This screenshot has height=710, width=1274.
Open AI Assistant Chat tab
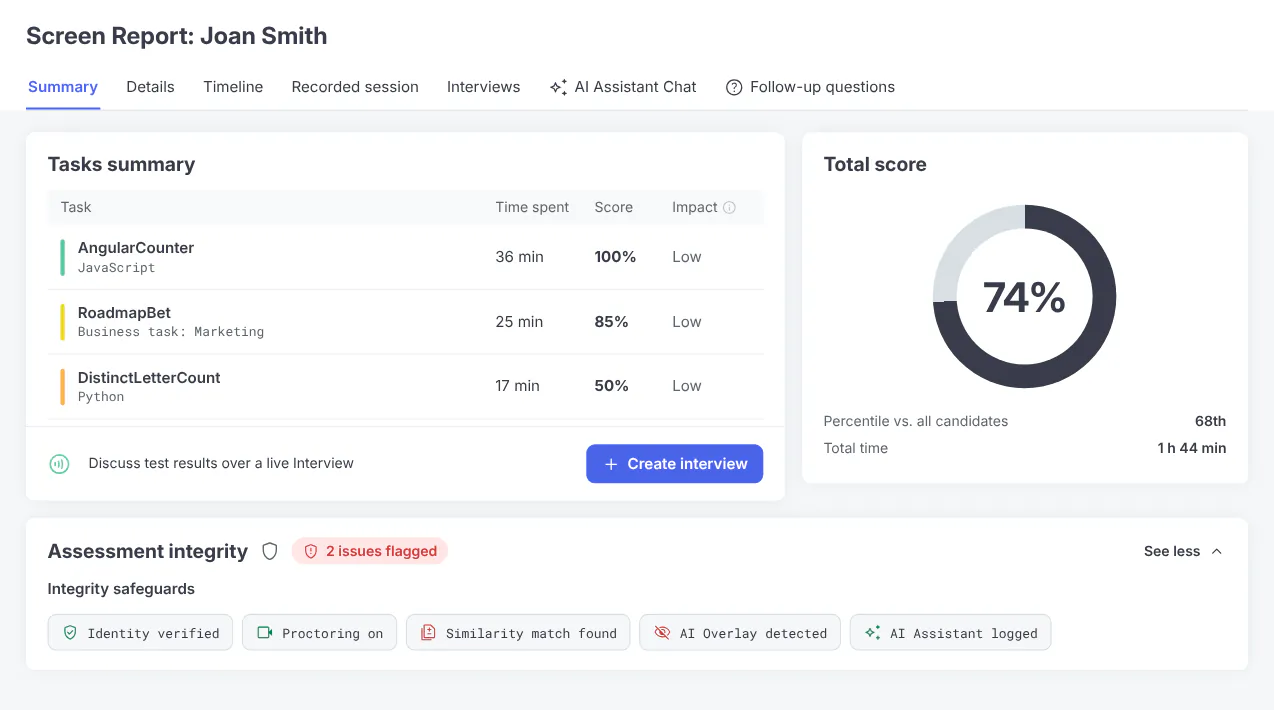pos(623,87)
